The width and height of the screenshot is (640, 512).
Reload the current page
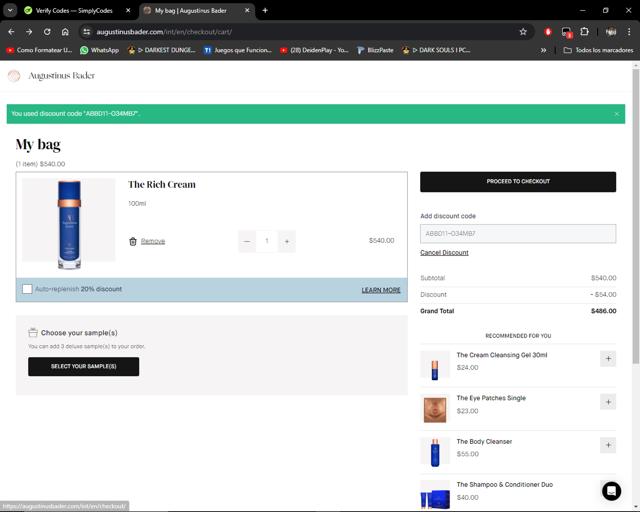[x=47, y=32]
